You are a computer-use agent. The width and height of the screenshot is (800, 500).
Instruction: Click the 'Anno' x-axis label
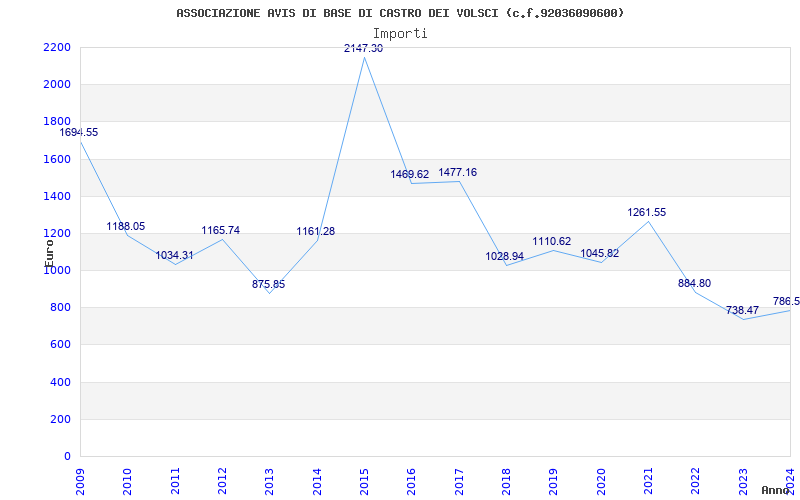[776, 490]
